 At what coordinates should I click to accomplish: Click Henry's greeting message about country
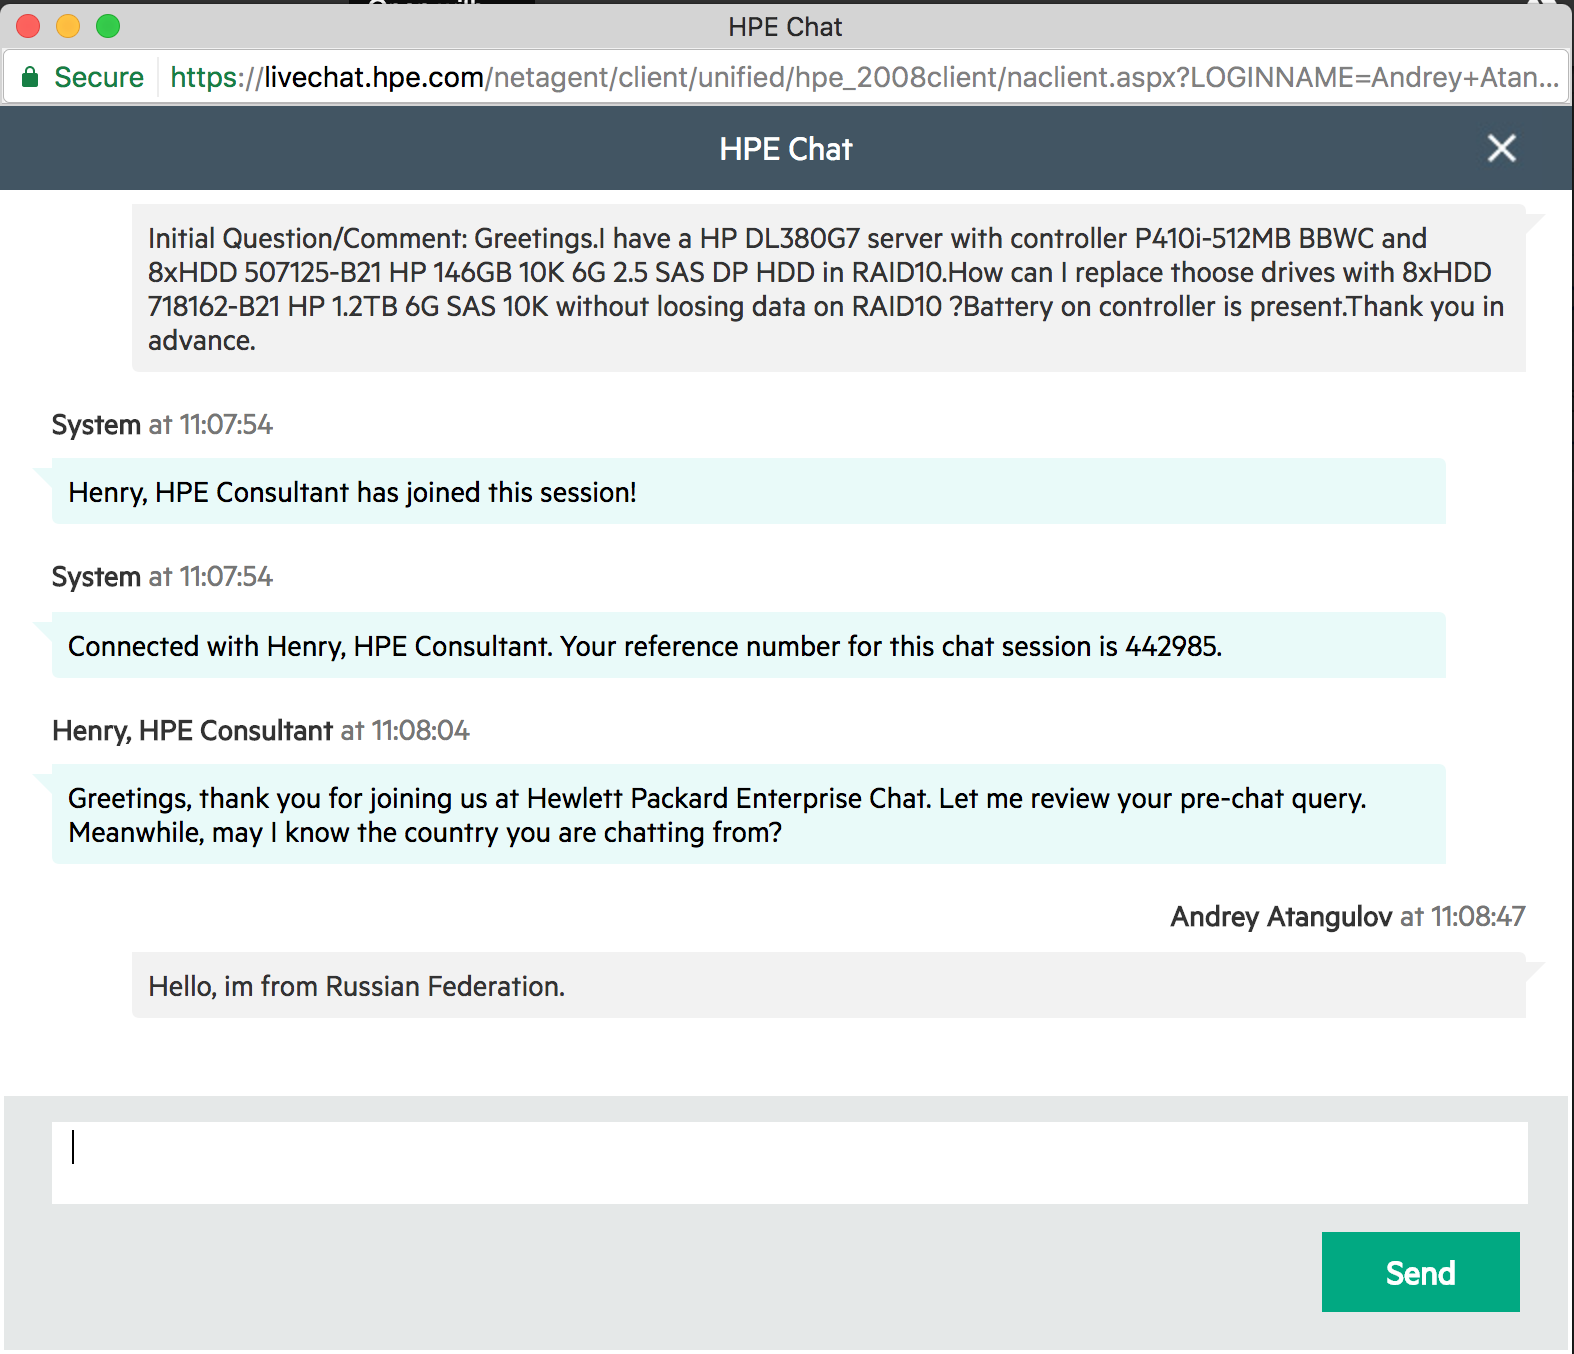pos(749,814)
